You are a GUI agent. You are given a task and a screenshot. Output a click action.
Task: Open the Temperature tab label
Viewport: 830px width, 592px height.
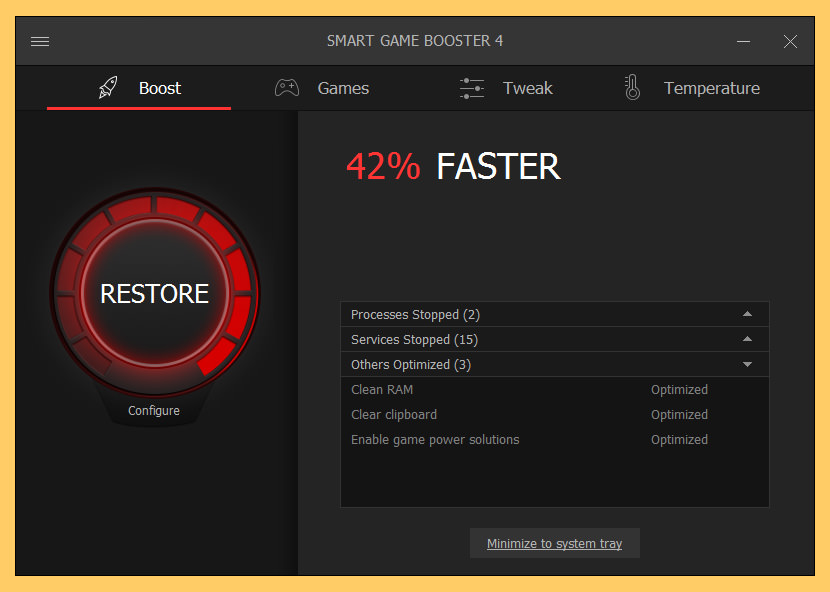click(x=712, y=88)
